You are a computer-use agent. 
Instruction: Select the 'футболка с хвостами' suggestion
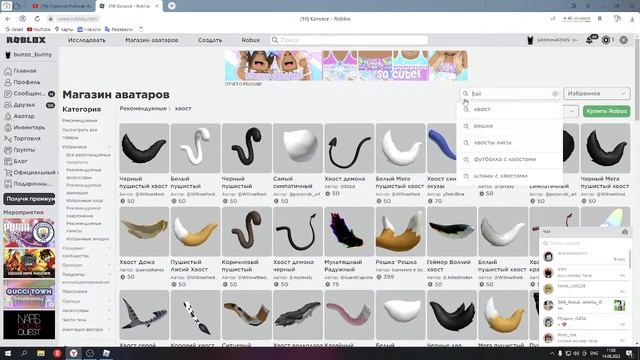click(x=509, y=160)
